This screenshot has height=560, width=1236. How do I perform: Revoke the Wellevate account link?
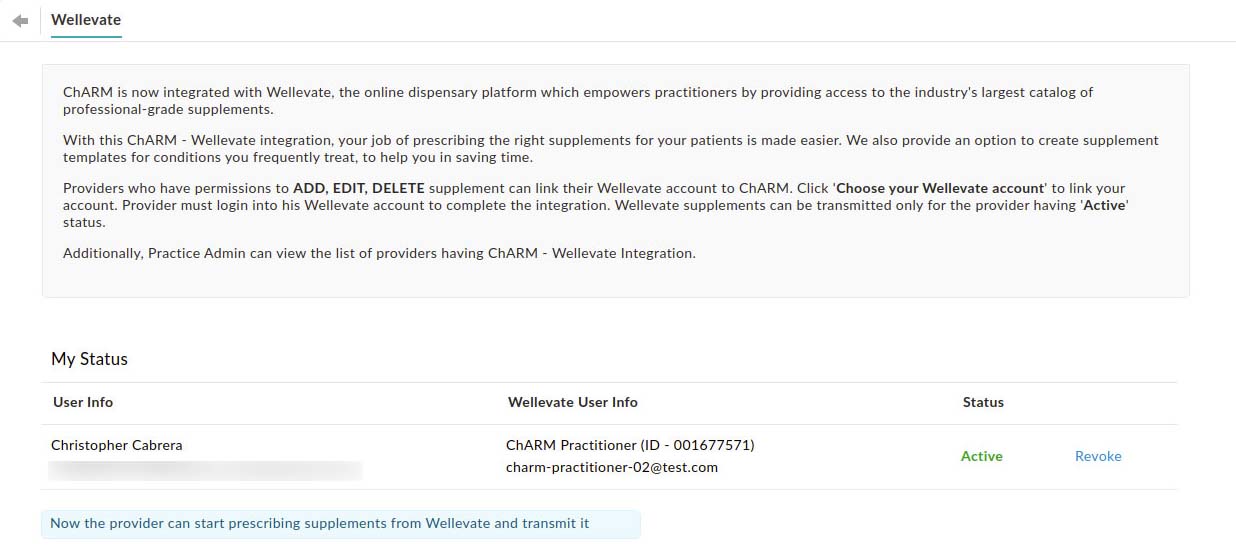1098,456
